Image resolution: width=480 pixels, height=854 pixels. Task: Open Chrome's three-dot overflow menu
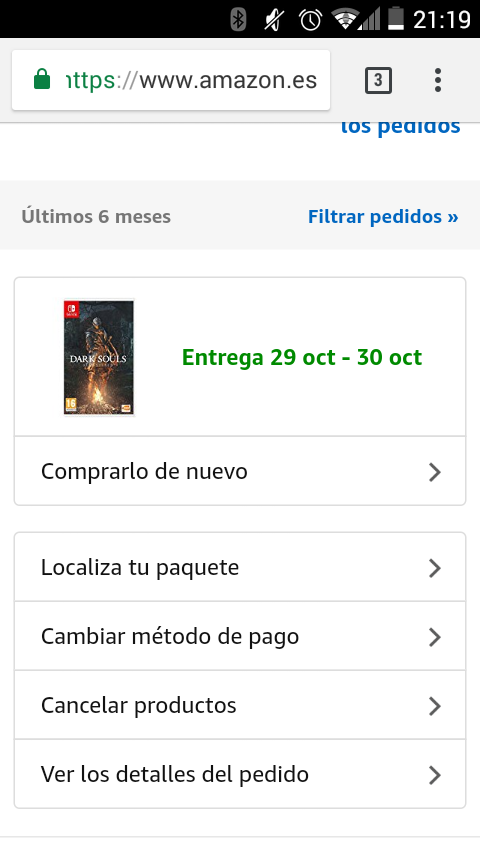click(x=438, y=81)
